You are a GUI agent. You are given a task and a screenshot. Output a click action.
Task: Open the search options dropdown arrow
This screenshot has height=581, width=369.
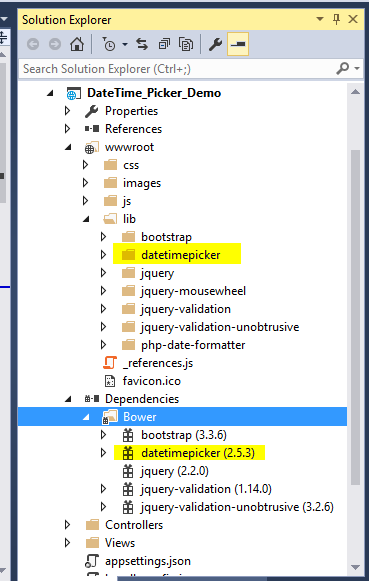tap(357, 69)
